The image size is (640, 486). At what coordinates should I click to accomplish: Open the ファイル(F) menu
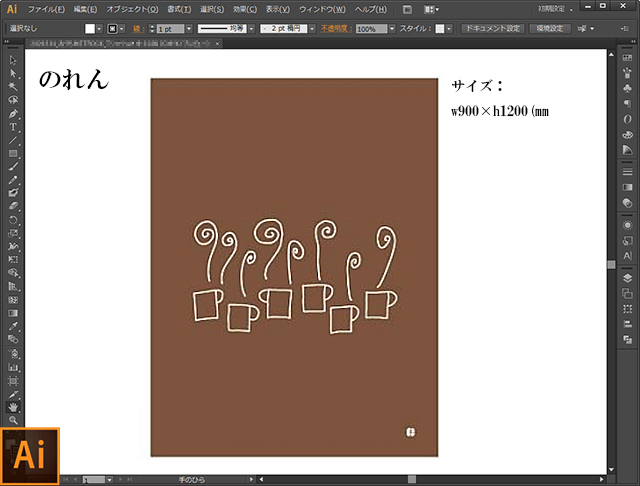47,8
